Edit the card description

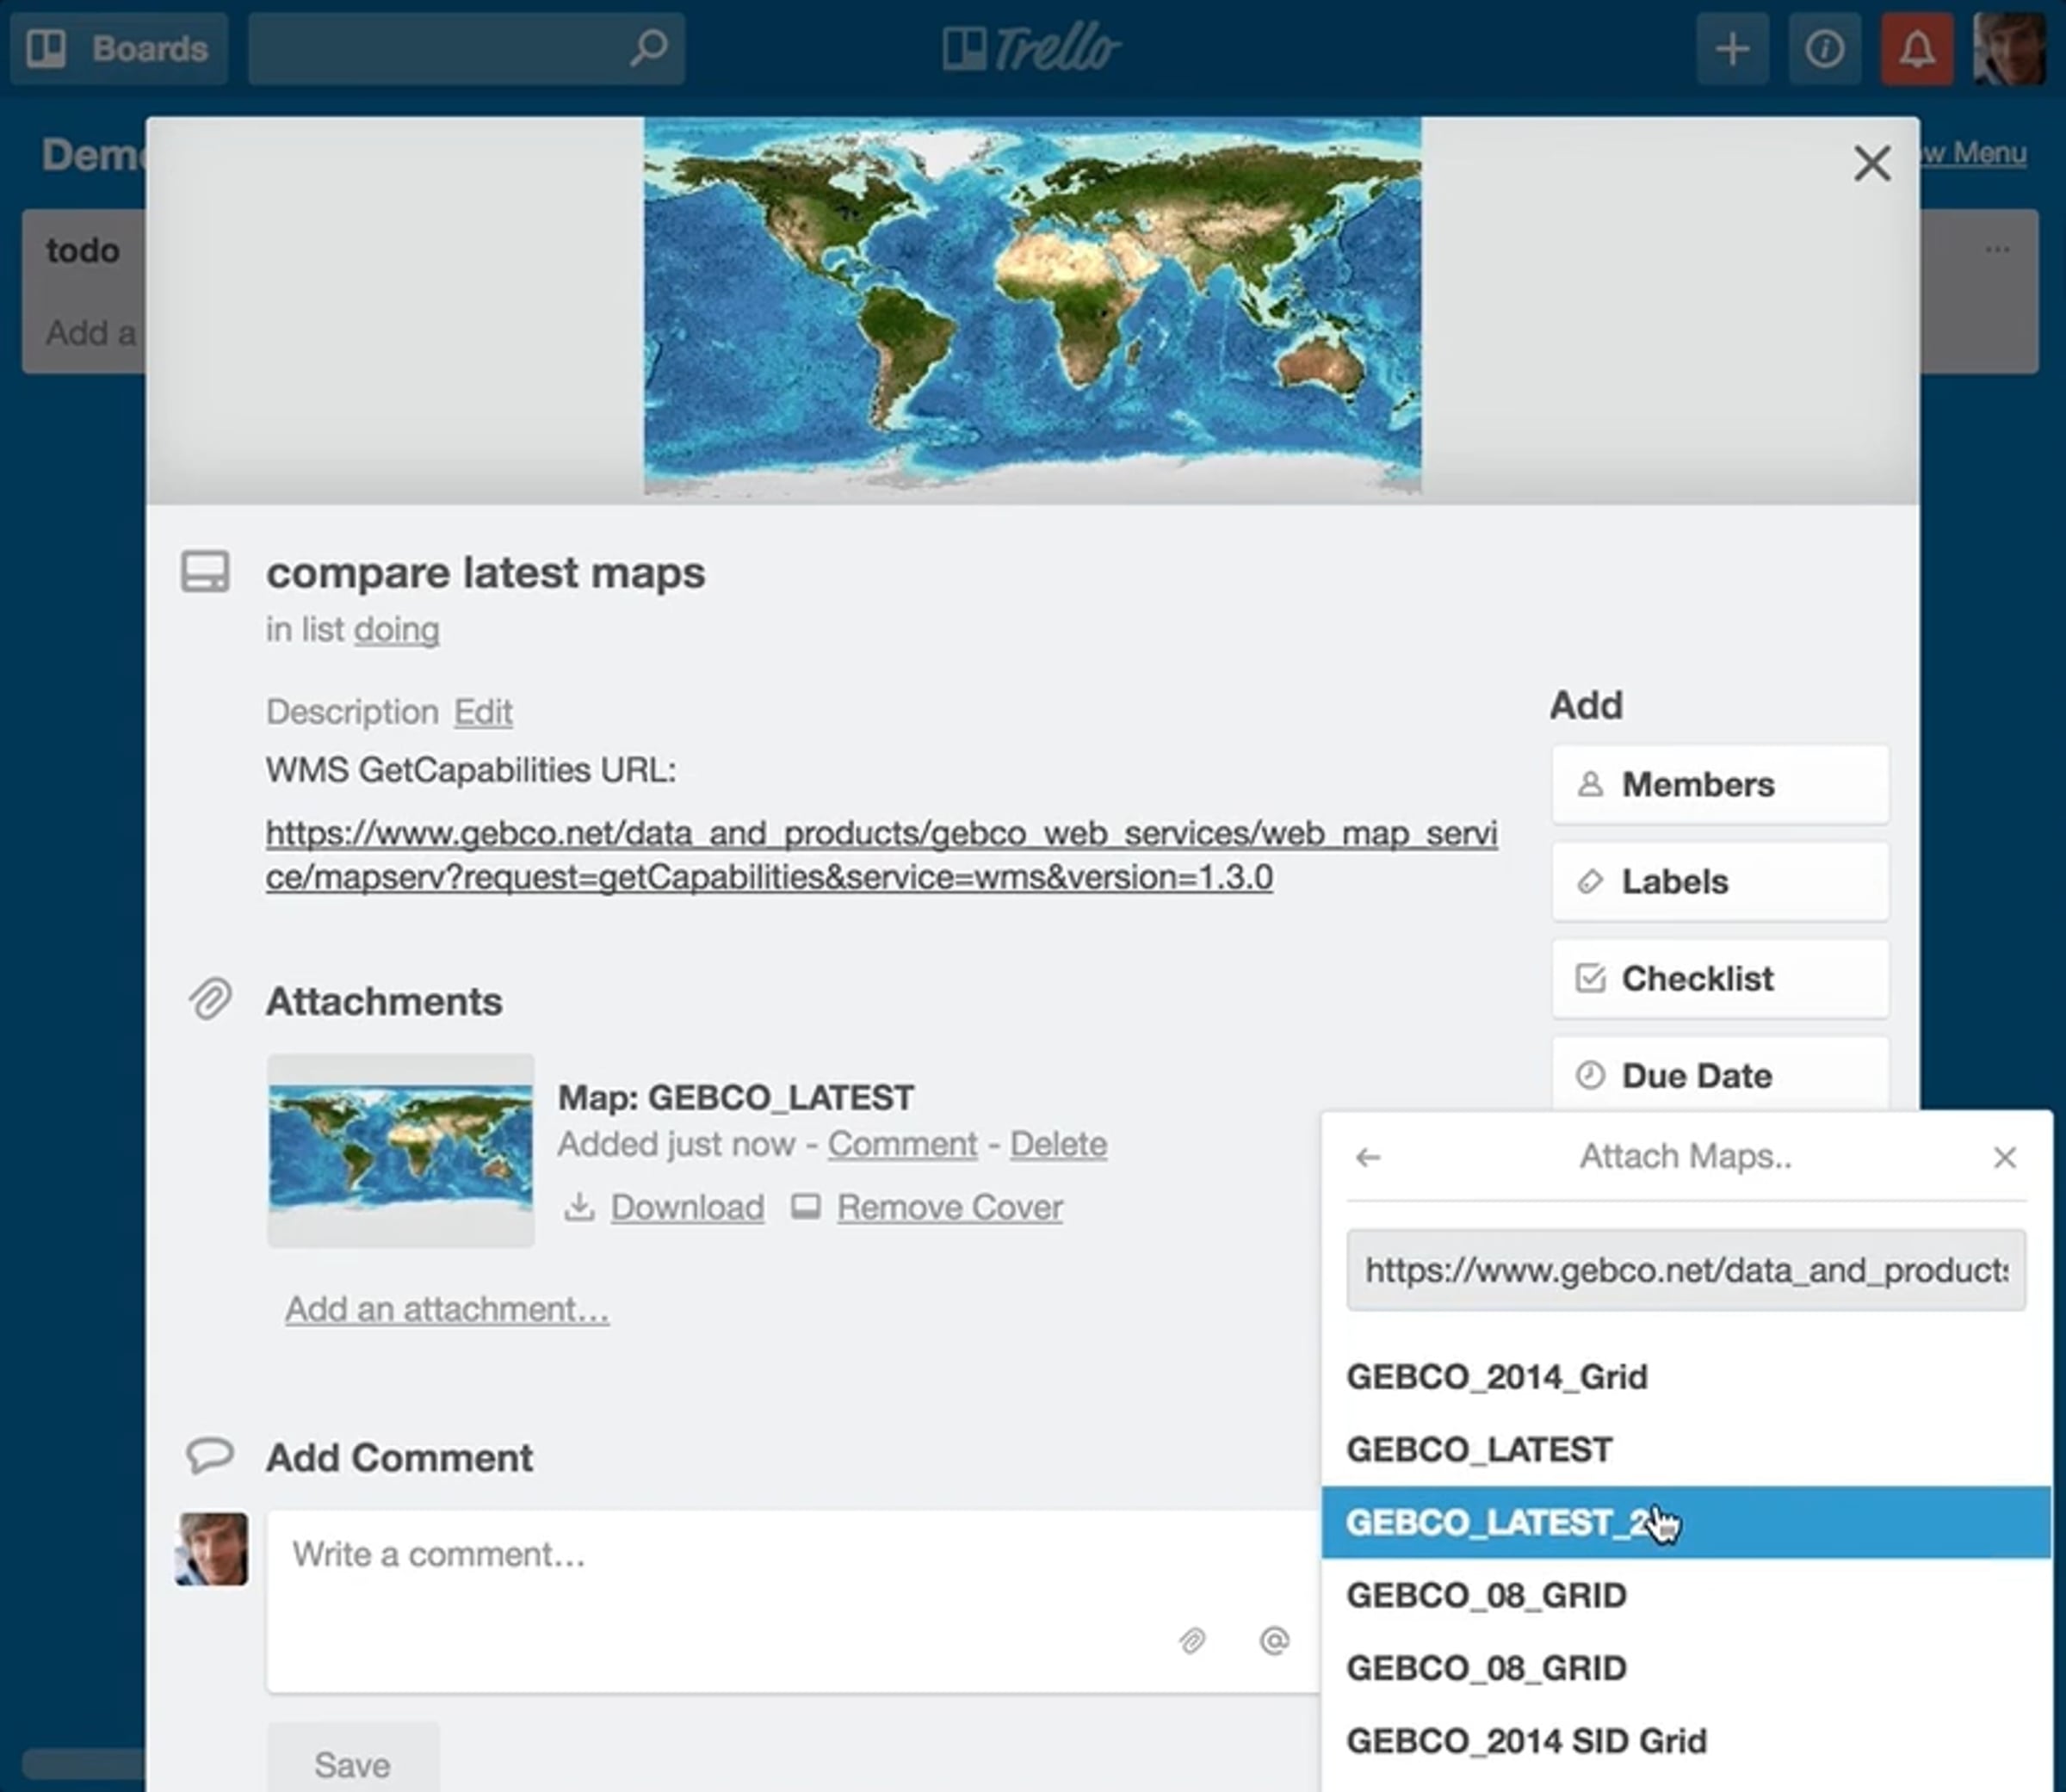tap(483, 712)
